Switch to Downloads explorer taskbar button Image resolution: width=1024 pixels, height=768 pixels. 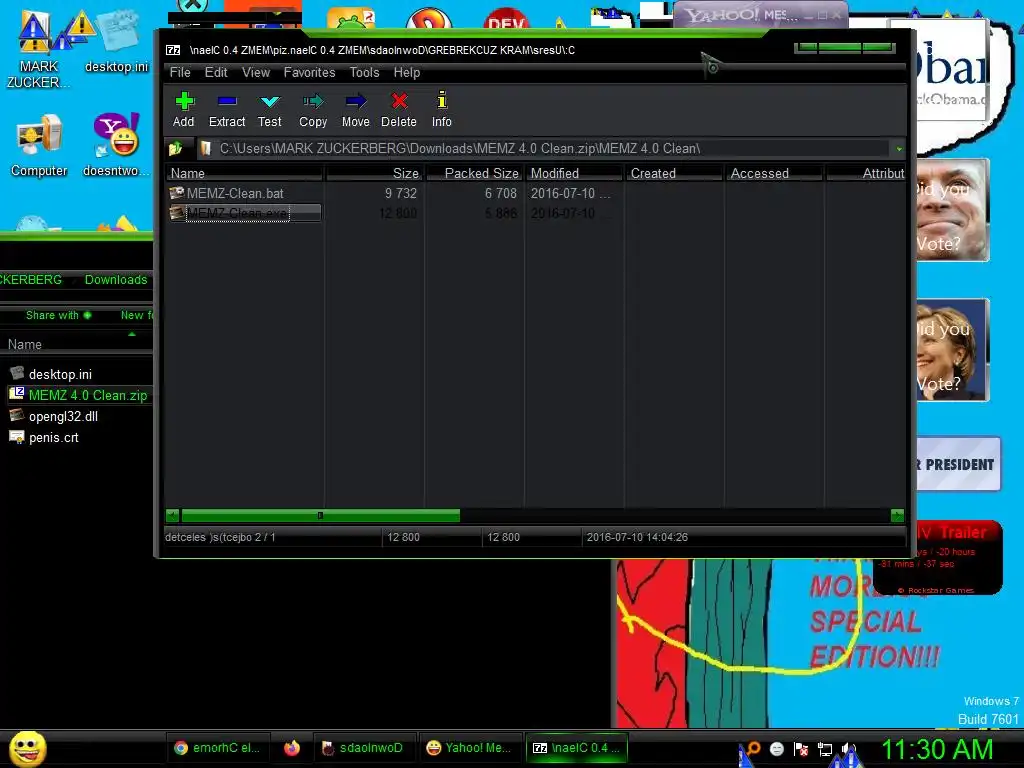(363, 748)
